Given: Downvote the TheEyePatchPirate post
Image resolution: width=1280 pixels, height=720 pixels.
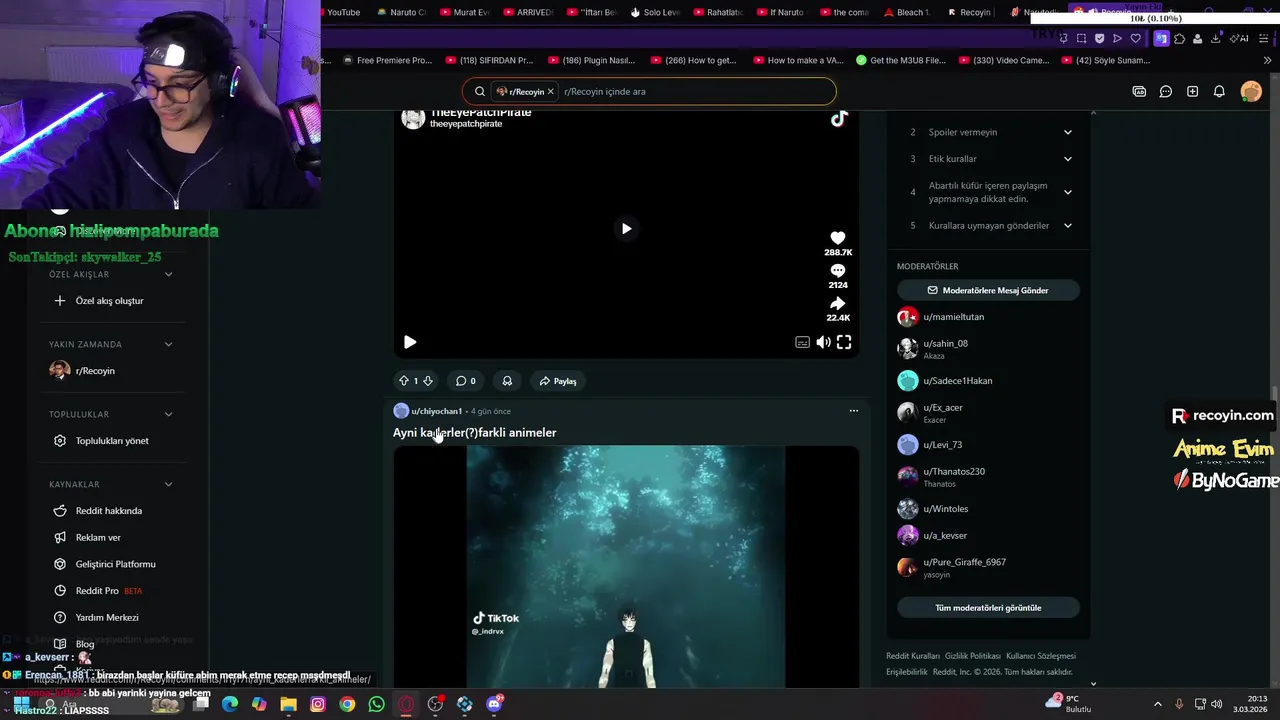Looking at the screenshot, I should [428, 381].
